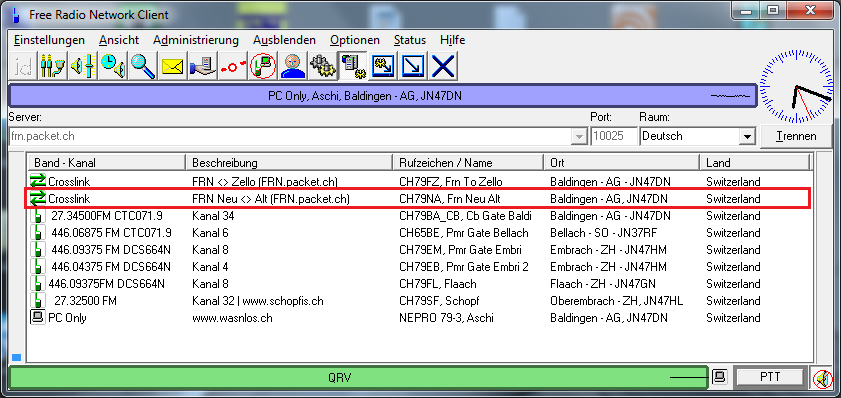
Task: Click gateway icon beside 446.06875 FM CTC071.9
Action: tap(37, 233)
